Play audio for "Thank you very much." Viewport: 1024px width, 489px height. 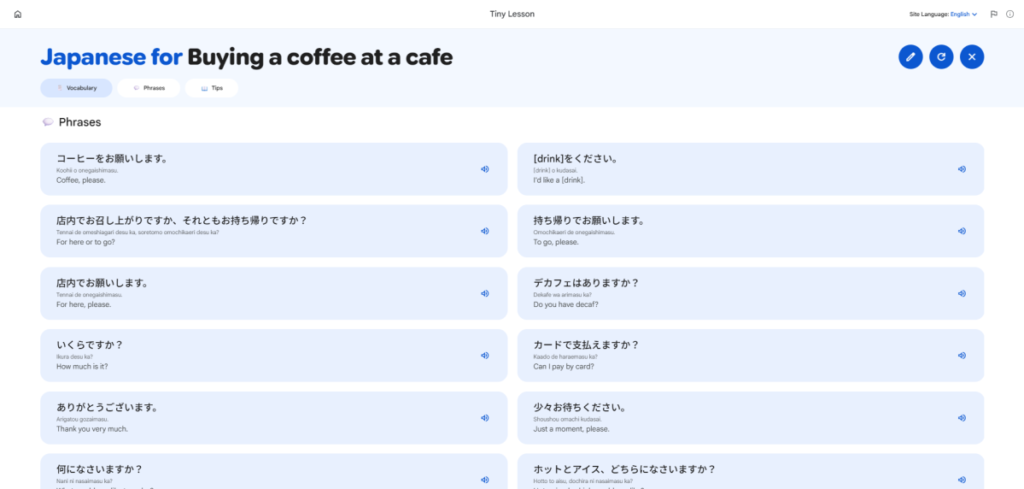tap(485, 417)
